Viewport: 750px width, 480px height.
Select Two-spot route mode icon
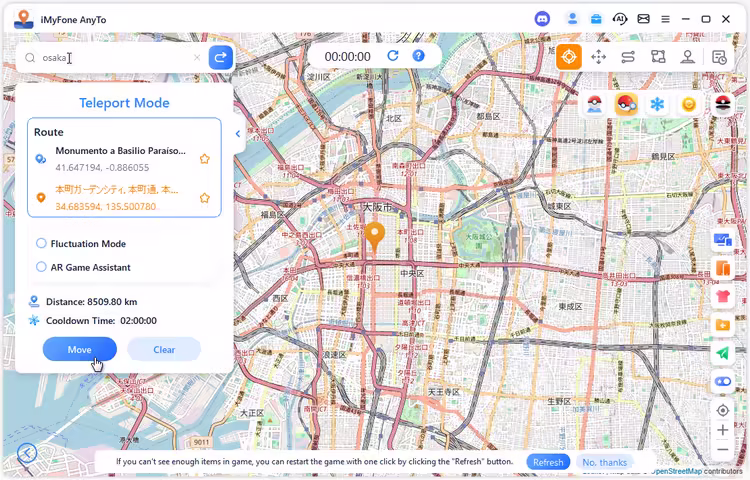point(628,57)
